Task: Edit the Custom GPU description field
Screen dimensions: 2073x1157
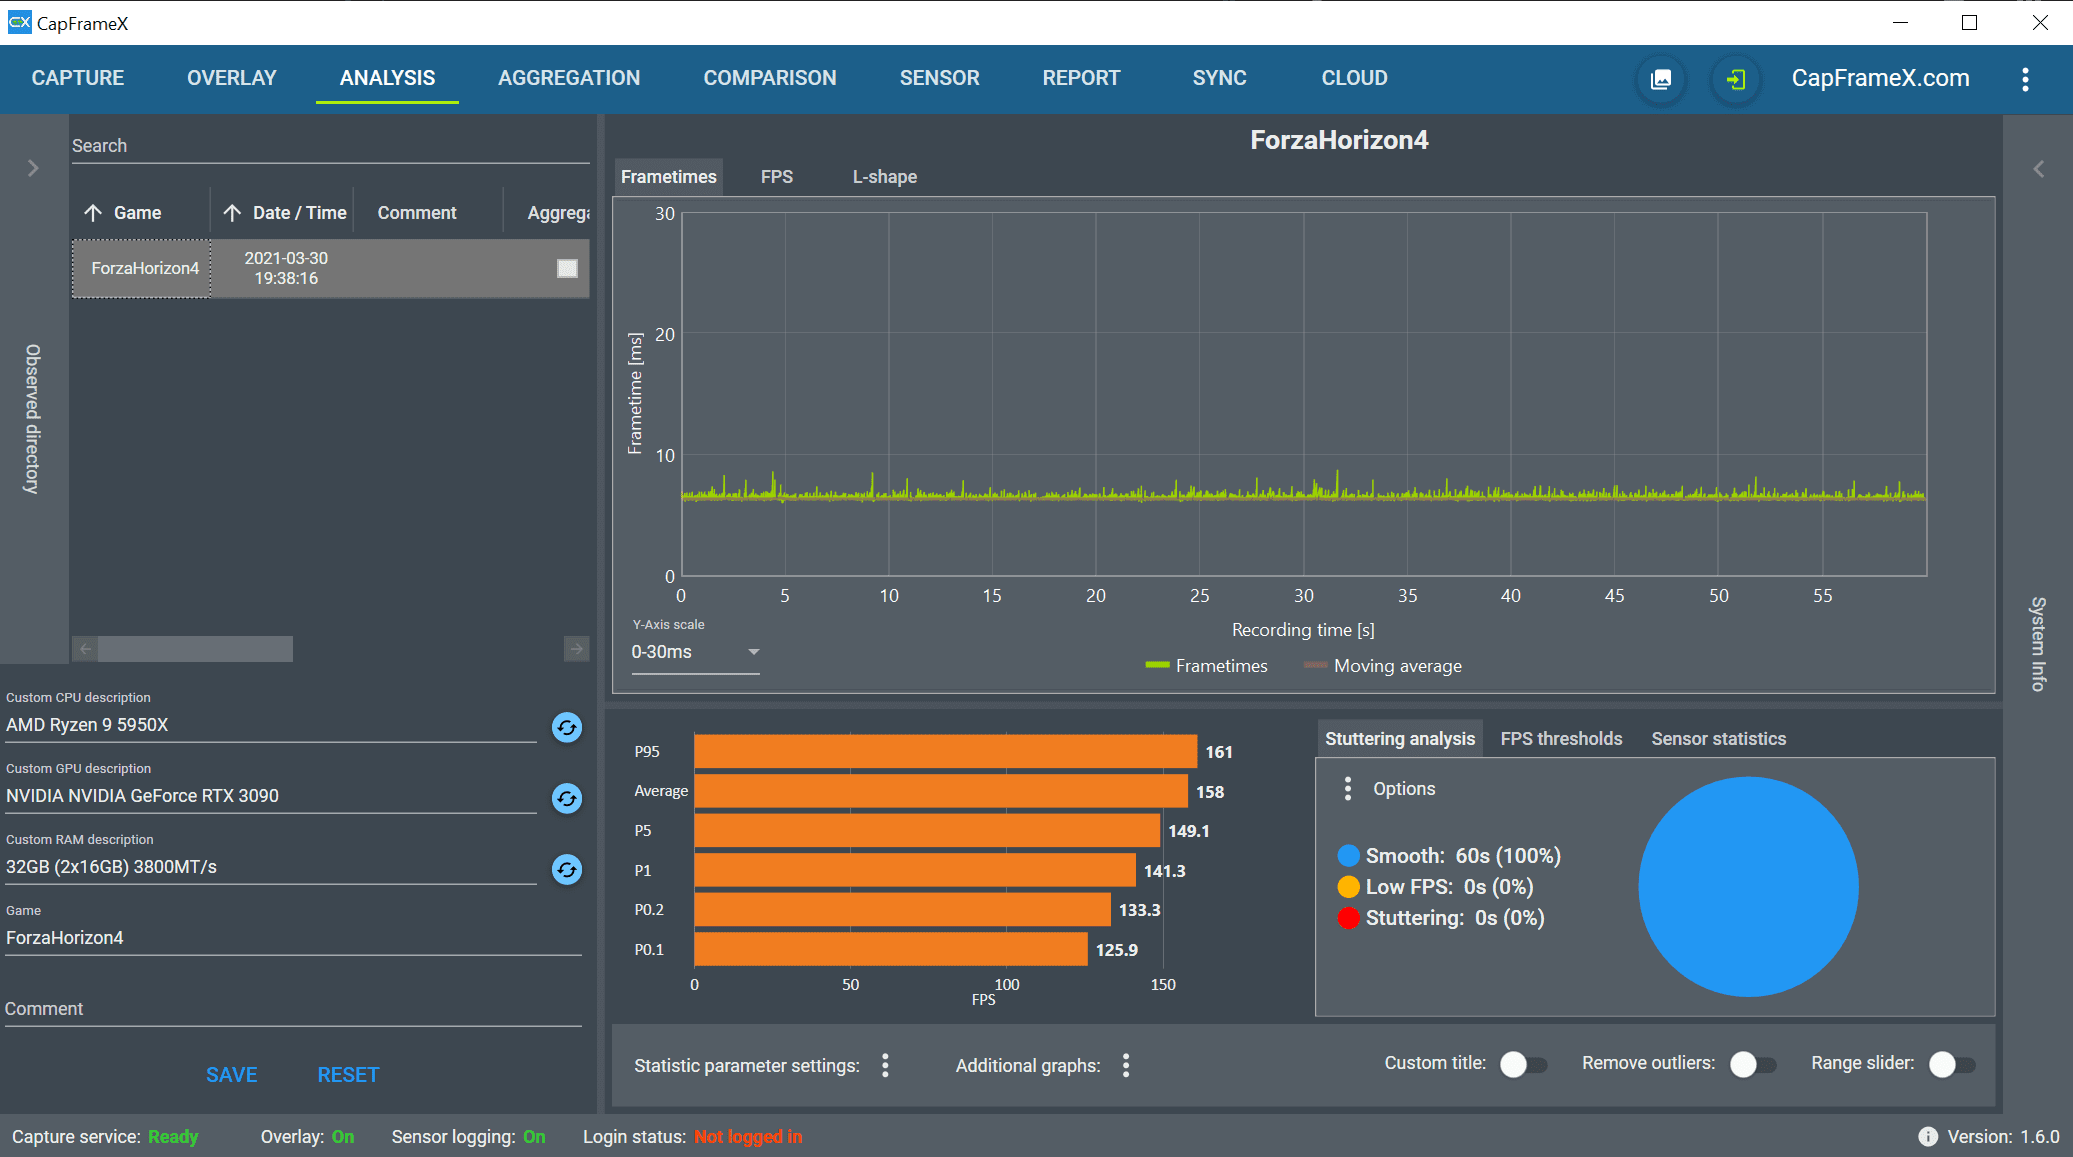Action: [x=271, y=796]
